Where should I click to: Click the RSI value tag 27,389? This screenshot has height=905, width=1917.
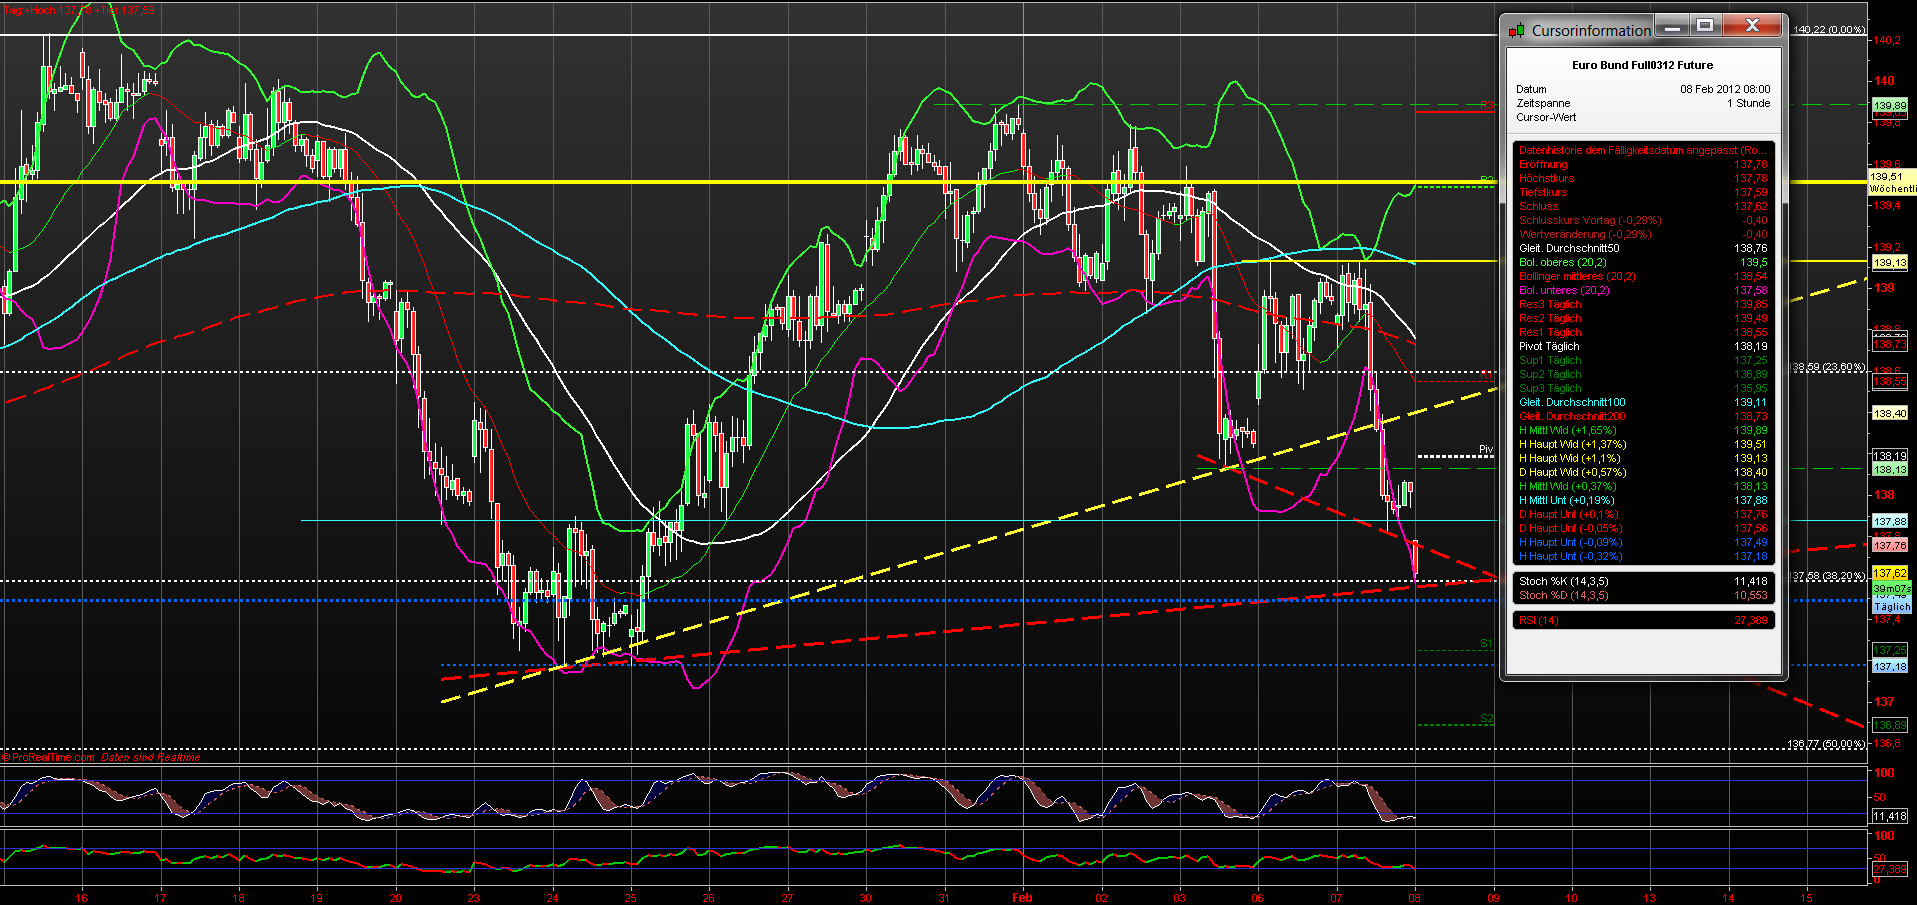[x=1889, y=869]
